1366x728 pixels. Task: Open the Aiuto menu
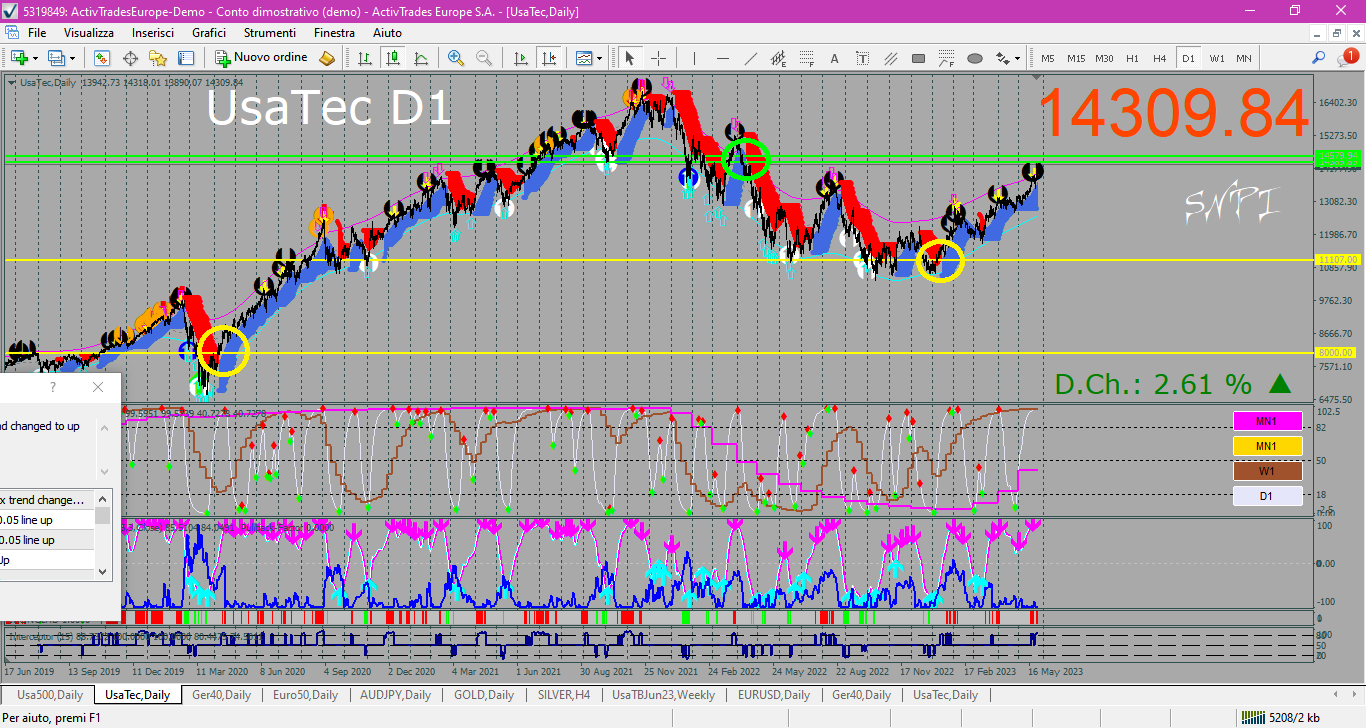pos(387,33)
